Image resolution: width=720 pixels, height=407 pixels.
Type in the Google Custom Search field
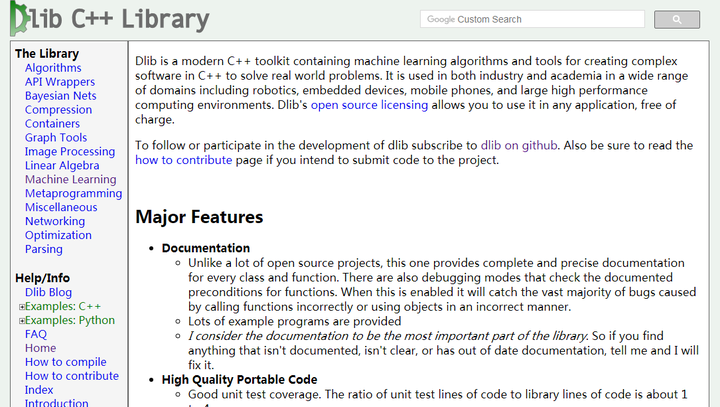(532, 19)
